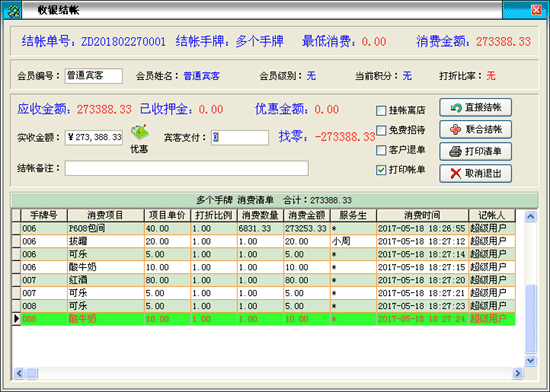The image size is (550, 392).
Task: Select the 红酒 item cell
Action: click(106, 280)
